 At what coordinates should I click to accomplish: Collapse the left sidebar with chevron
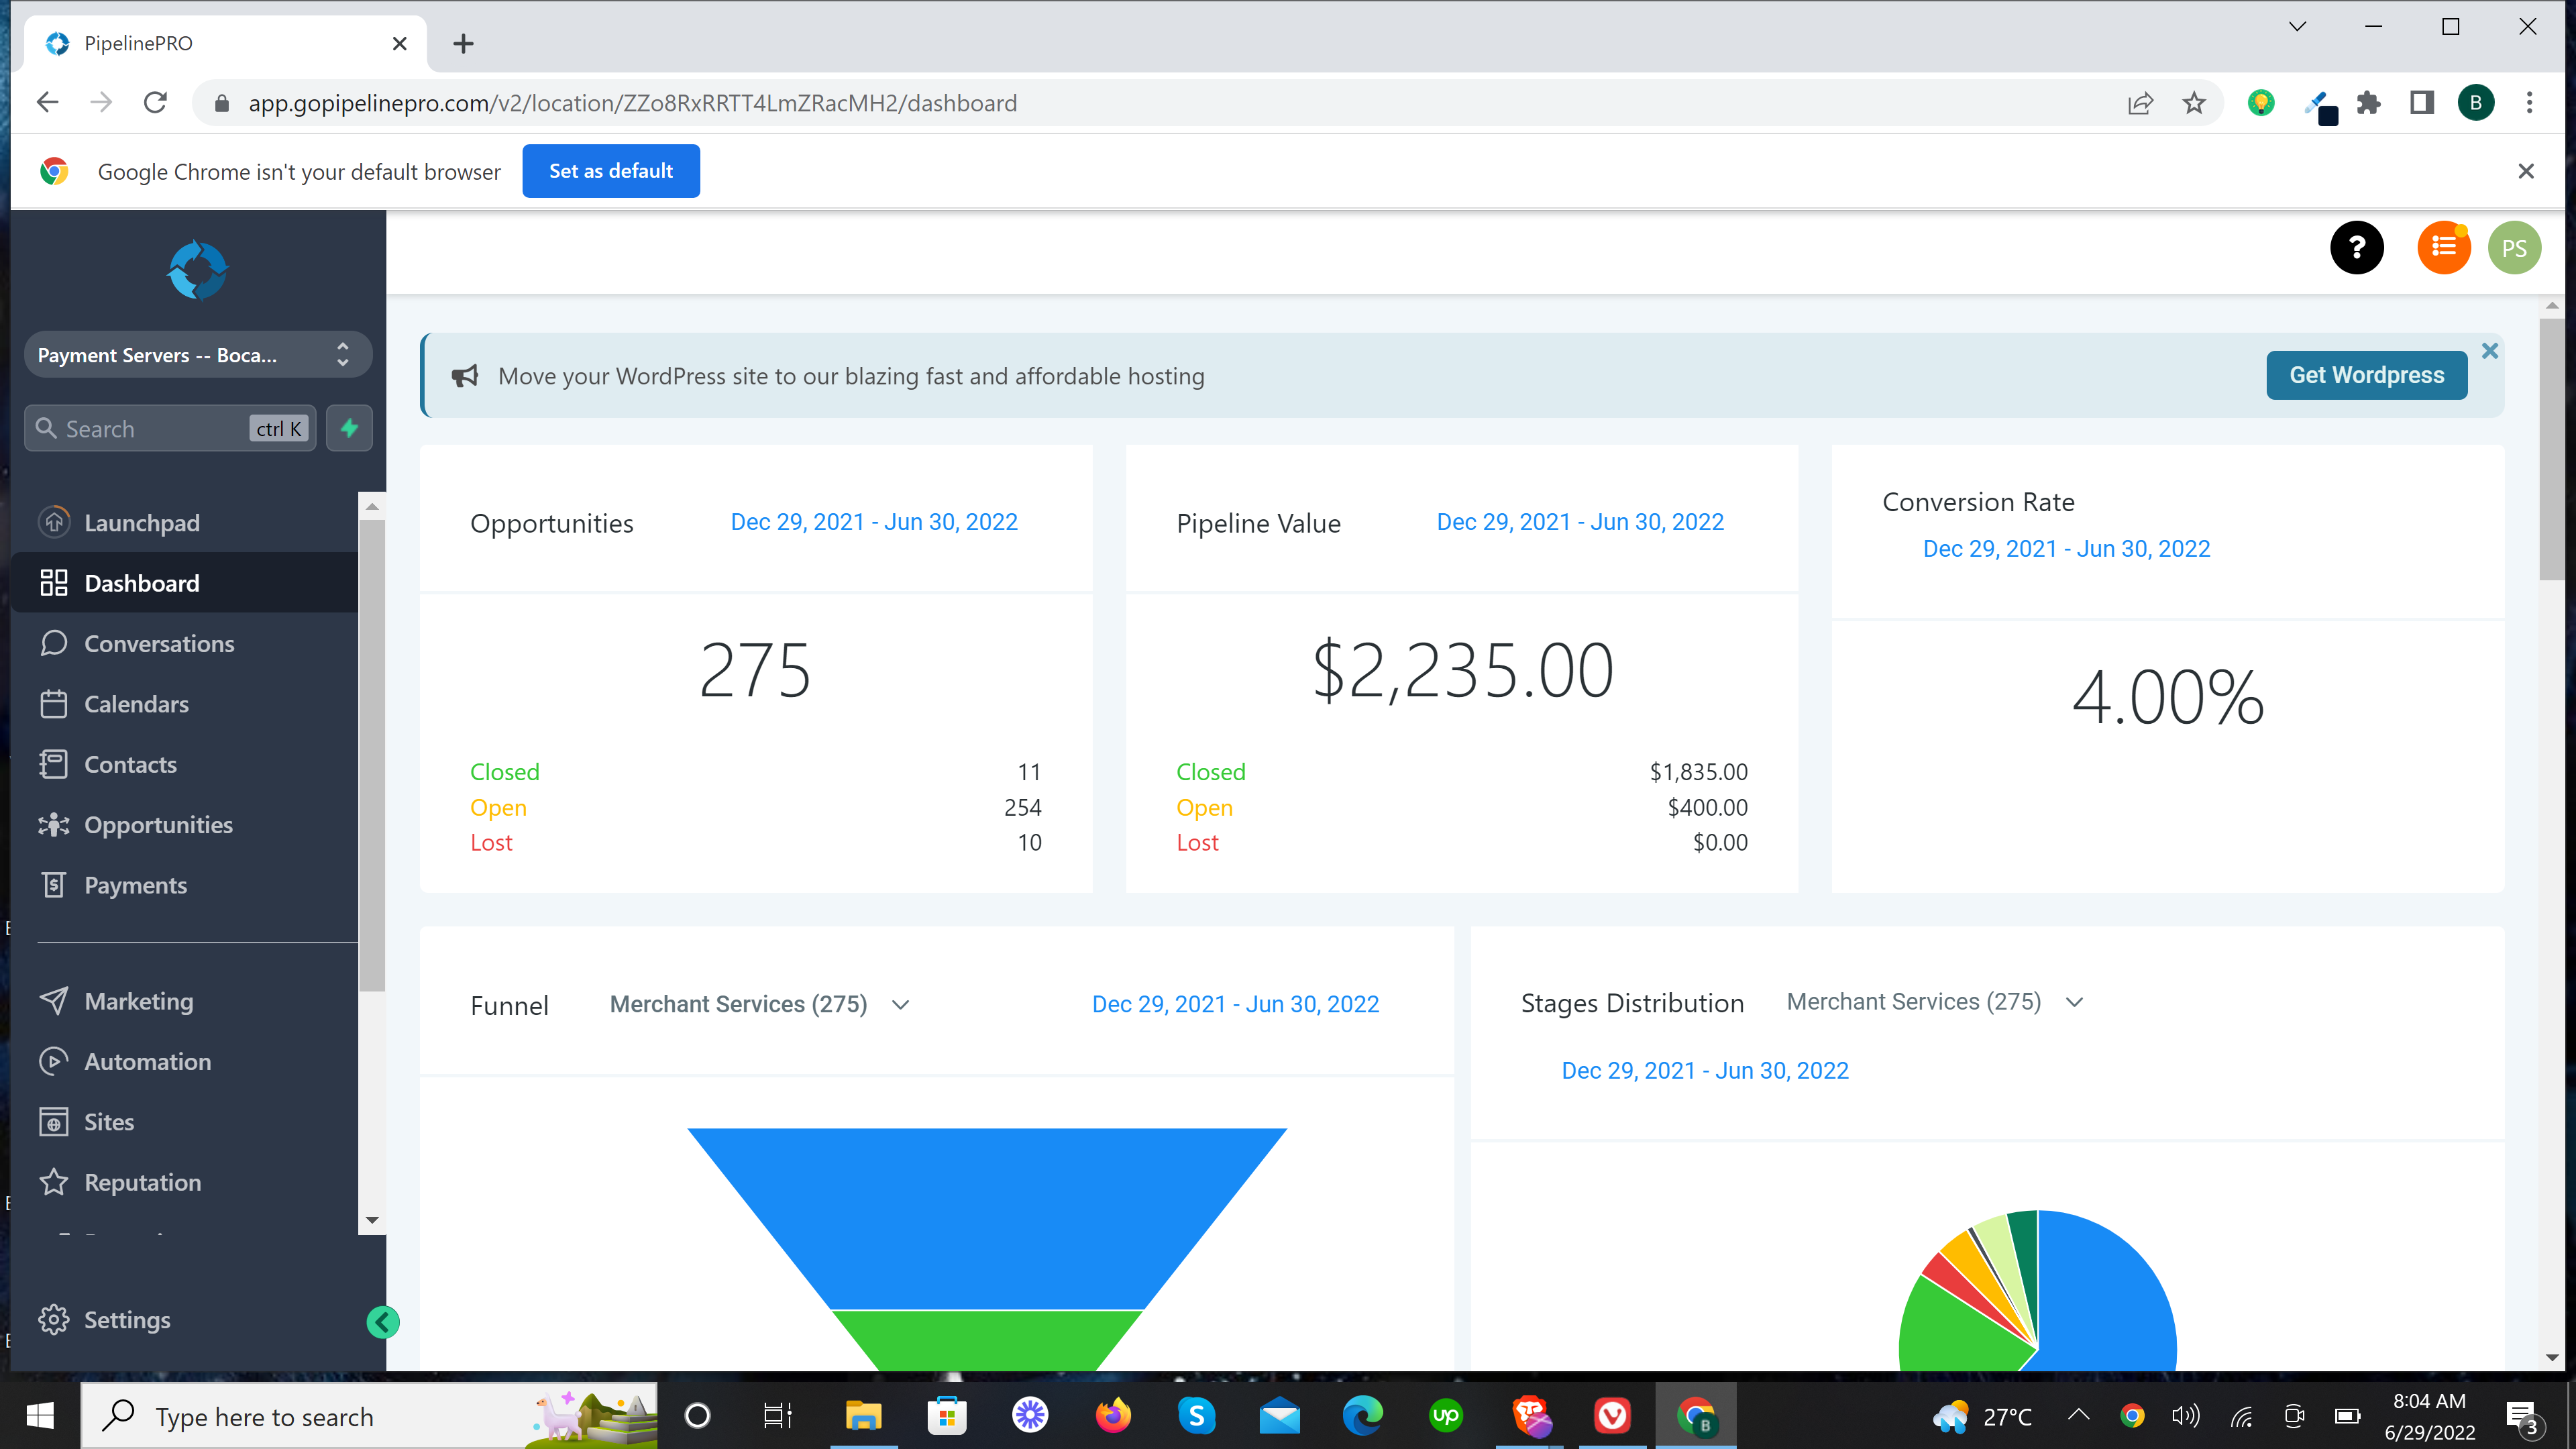tap(386, 1322)
